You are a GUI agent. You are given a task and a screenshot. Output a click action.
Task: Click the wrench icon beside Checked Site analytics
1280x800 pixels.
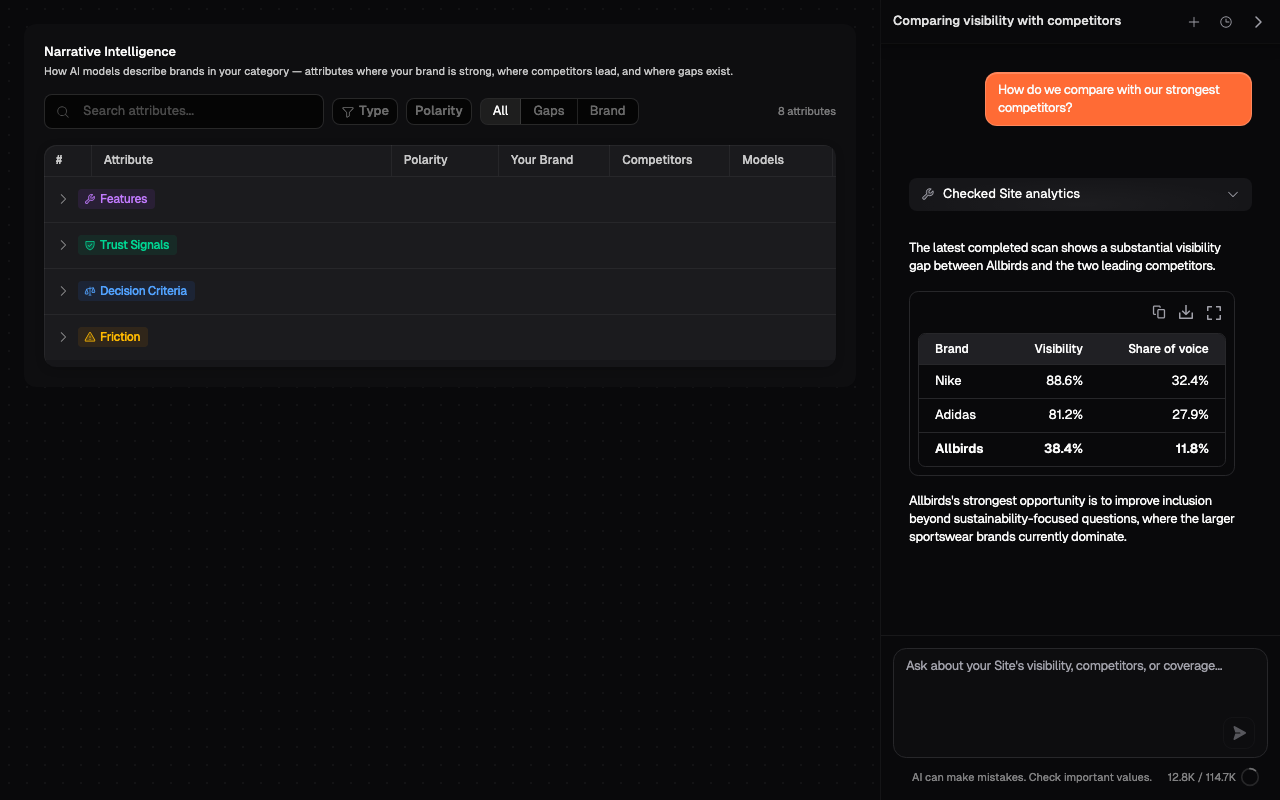[x=928, y=194]
